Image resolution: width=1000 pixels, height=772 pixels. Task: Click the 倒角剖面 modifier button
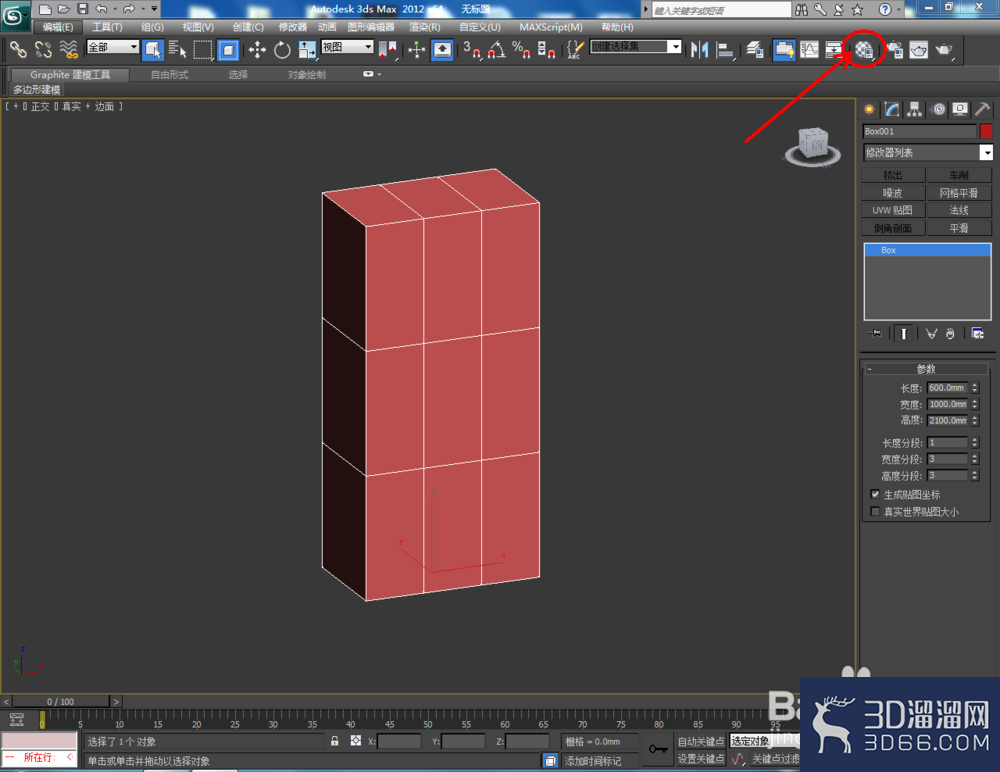[893, 228]
